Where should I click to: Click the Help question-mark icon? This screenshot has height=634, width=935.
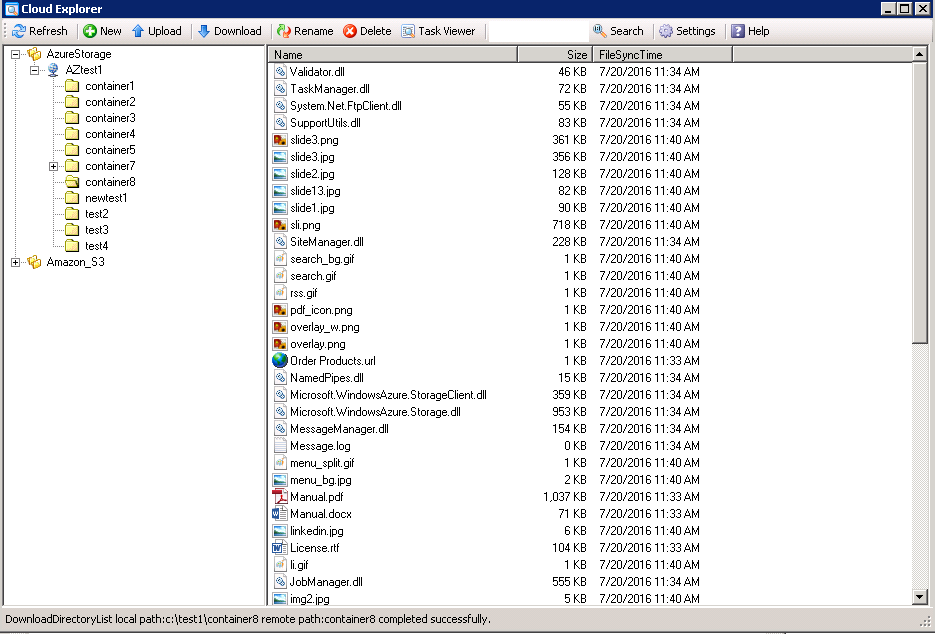click(x=738, y=31)
